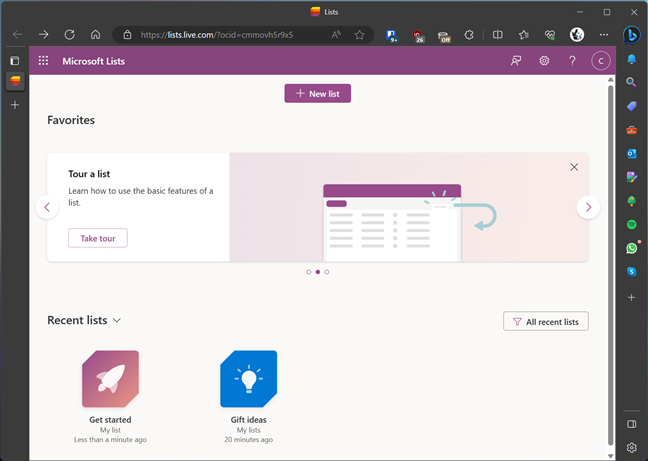Open account manager circle labeled C
The height and width of the screenshot is (461, 648).
[600, 61]
